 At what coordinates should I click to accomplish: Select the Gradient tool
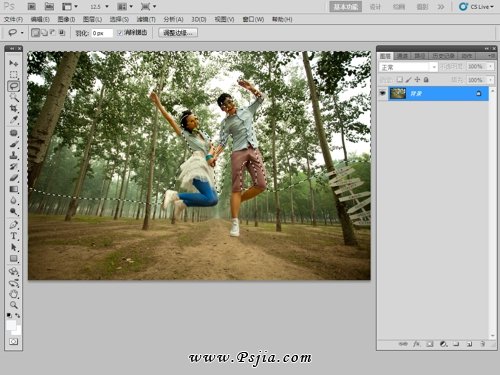[x=14, y=189]
